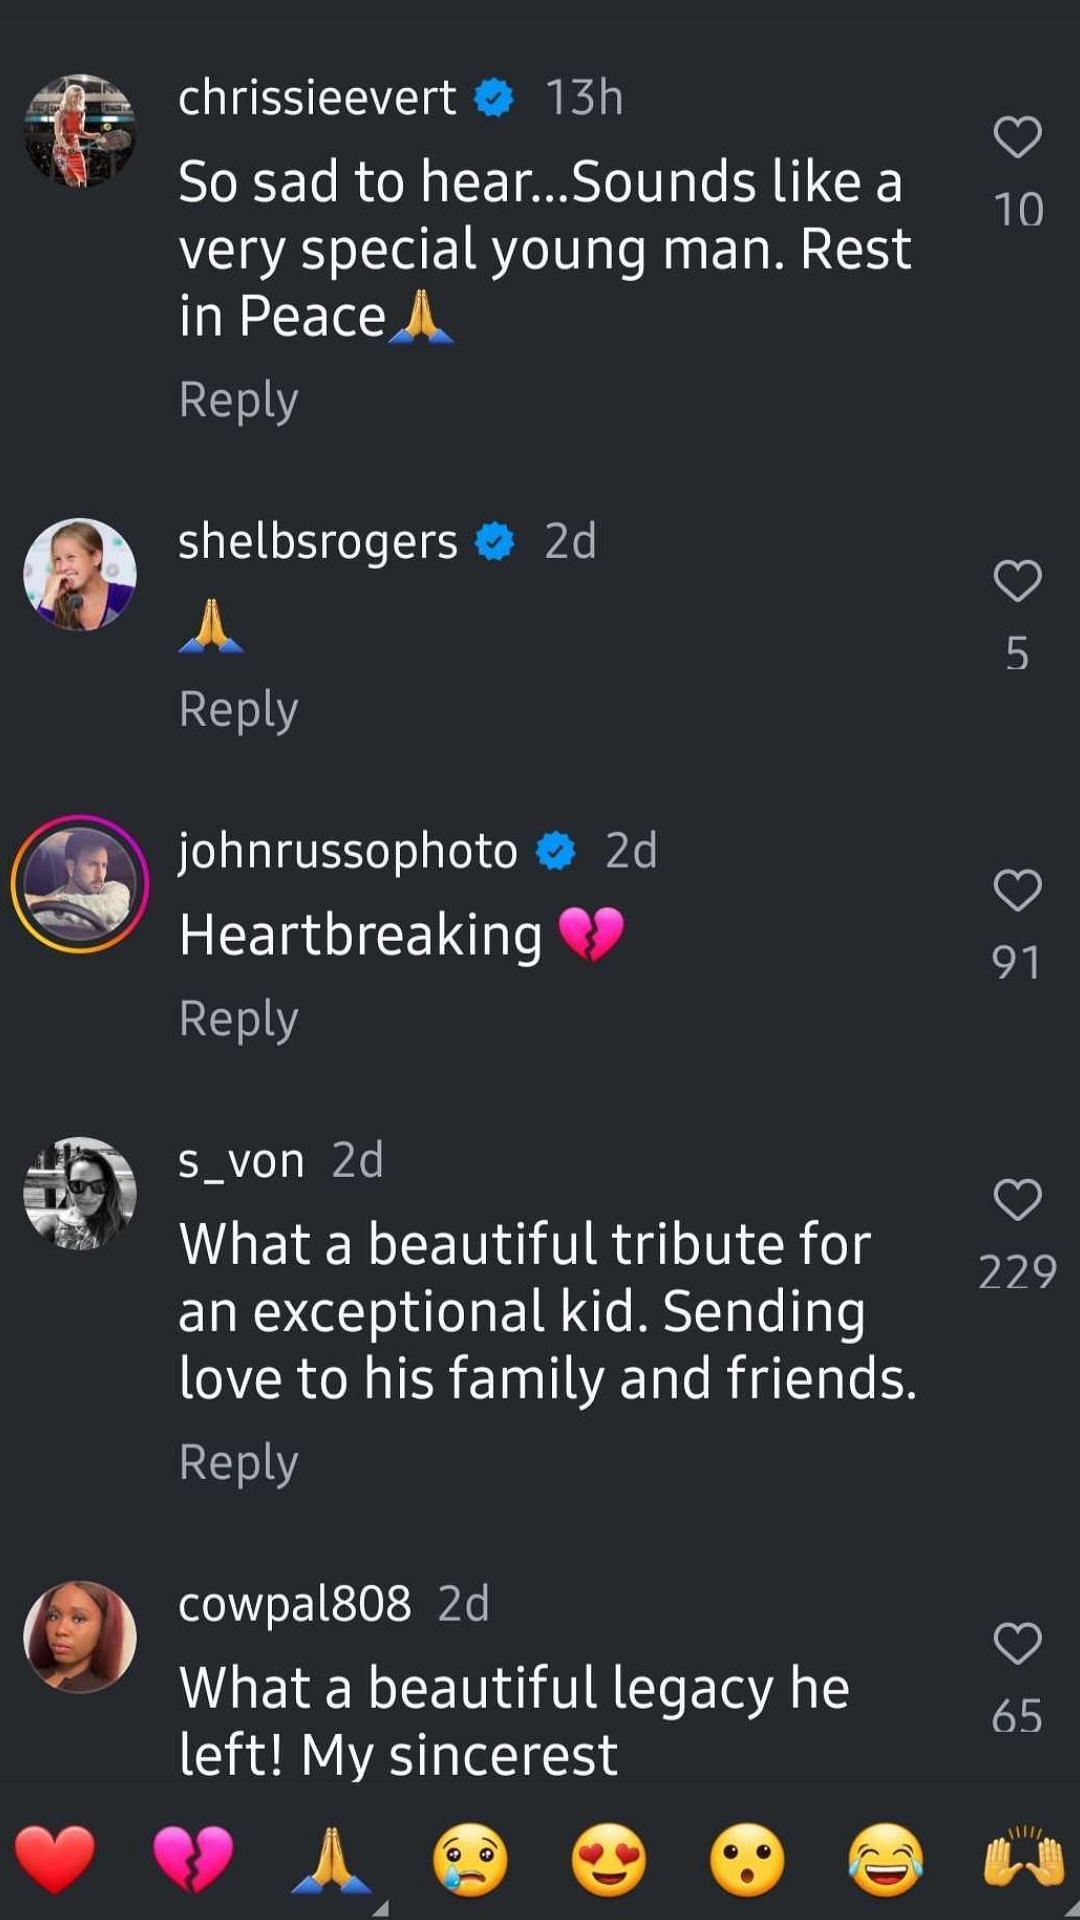This screenshot has width=1080, height=1920.
Task: Add the surprised face emoji
Action: tap(747, 1859)
